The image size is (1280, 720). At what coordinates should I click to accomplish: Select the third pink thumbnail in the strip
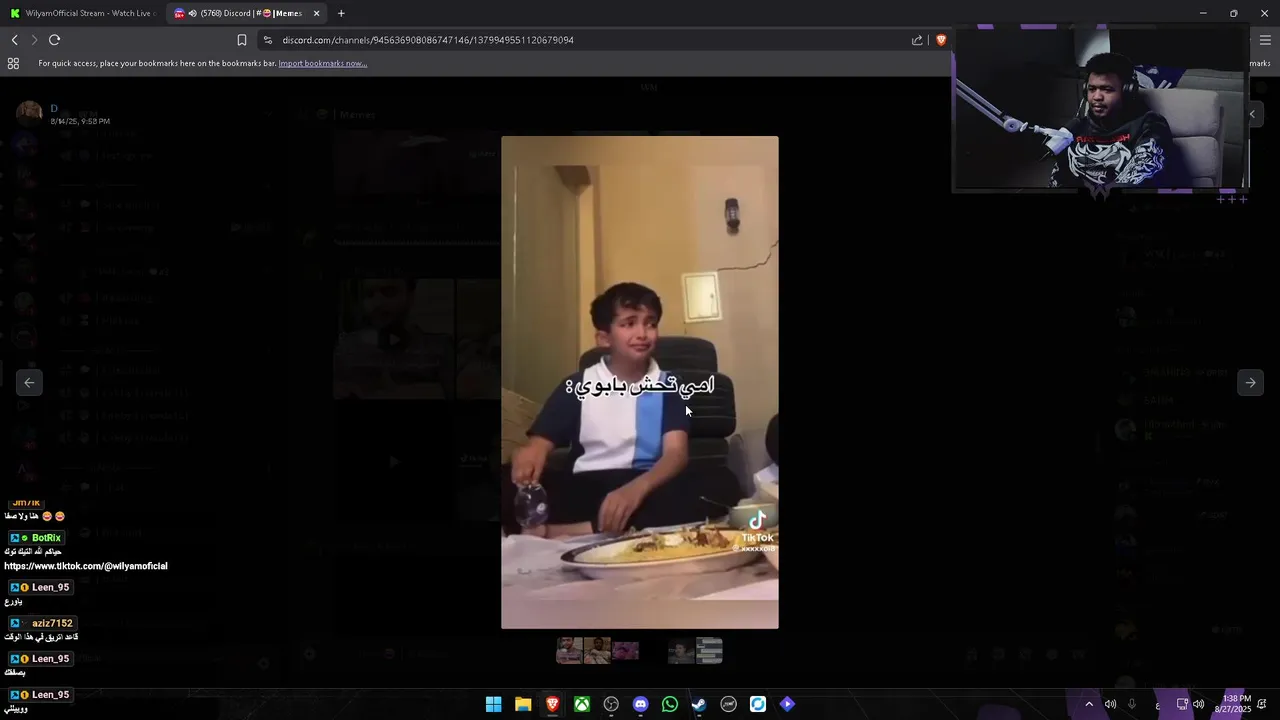[625, 651]
